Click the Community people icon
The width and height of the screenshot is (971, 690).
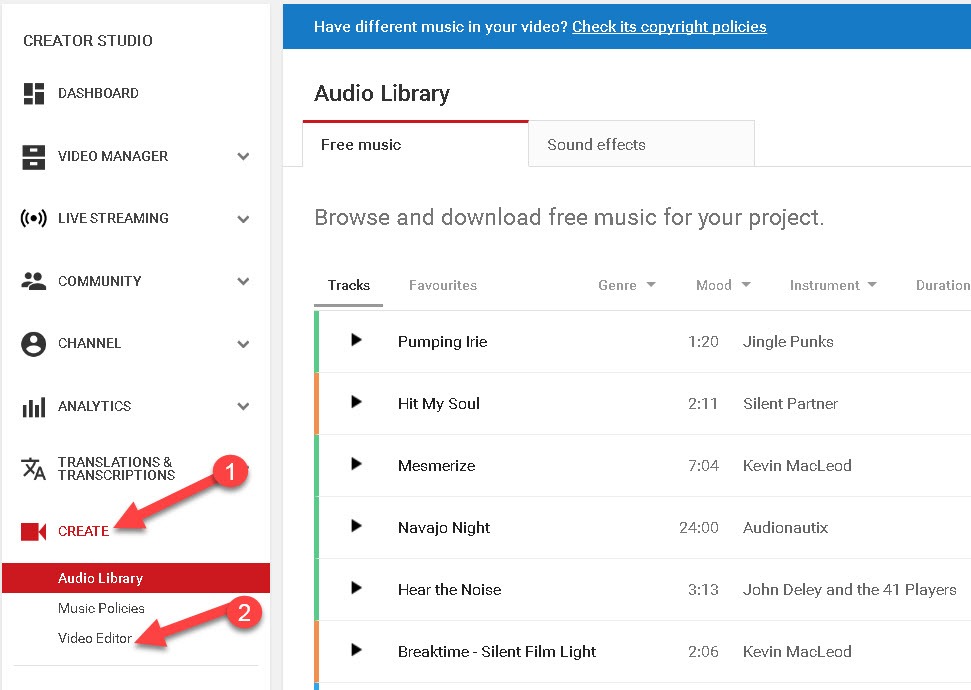[x=34, y=282]
